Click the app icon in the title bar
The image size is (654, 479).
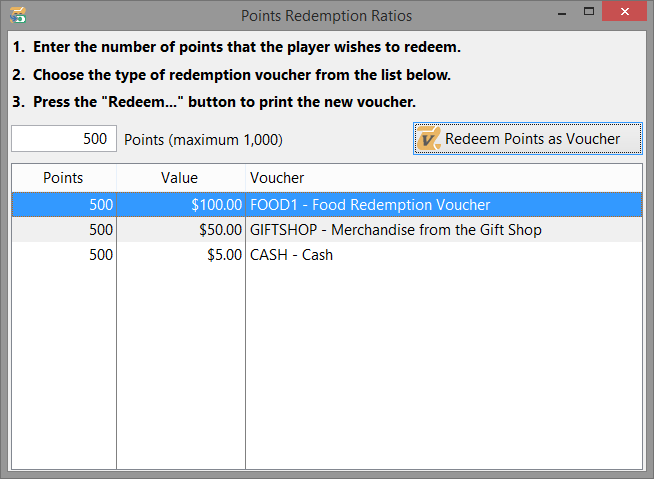tap(18, 15)
